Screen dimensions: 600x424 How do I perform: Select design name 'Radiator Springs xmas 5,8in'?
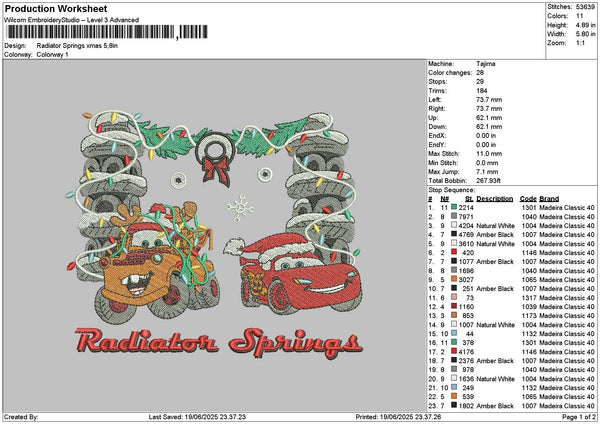[x=77, y=46]
